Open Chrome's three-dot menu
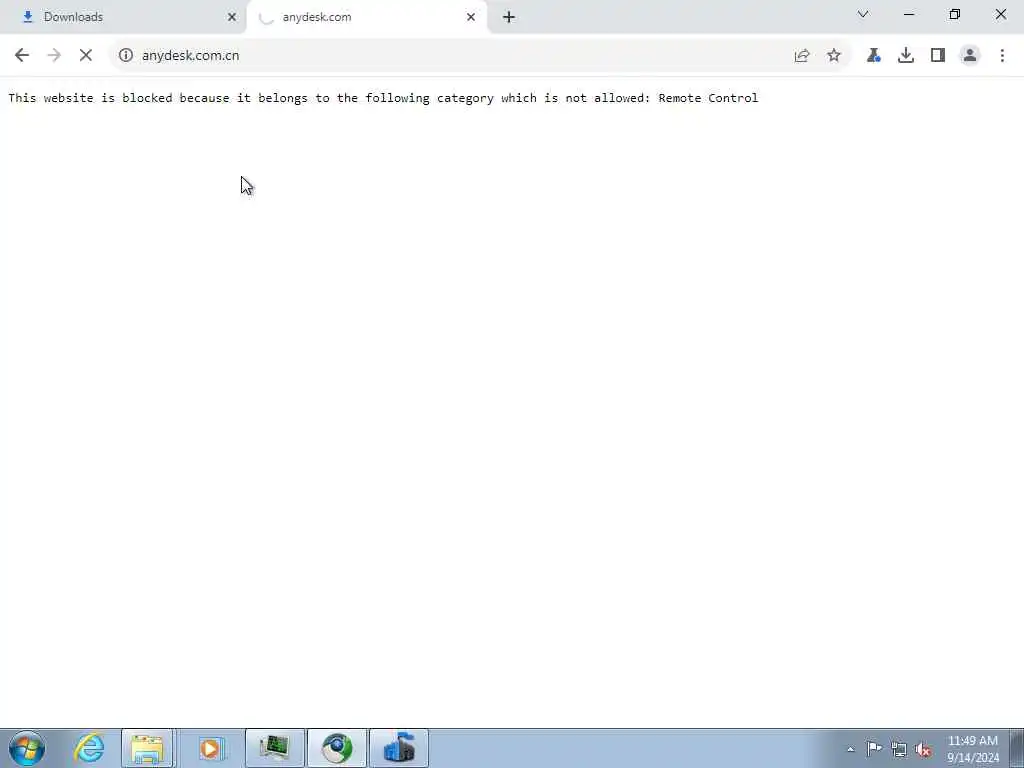The image size is (1024, 768). (x=1002, y=56)
